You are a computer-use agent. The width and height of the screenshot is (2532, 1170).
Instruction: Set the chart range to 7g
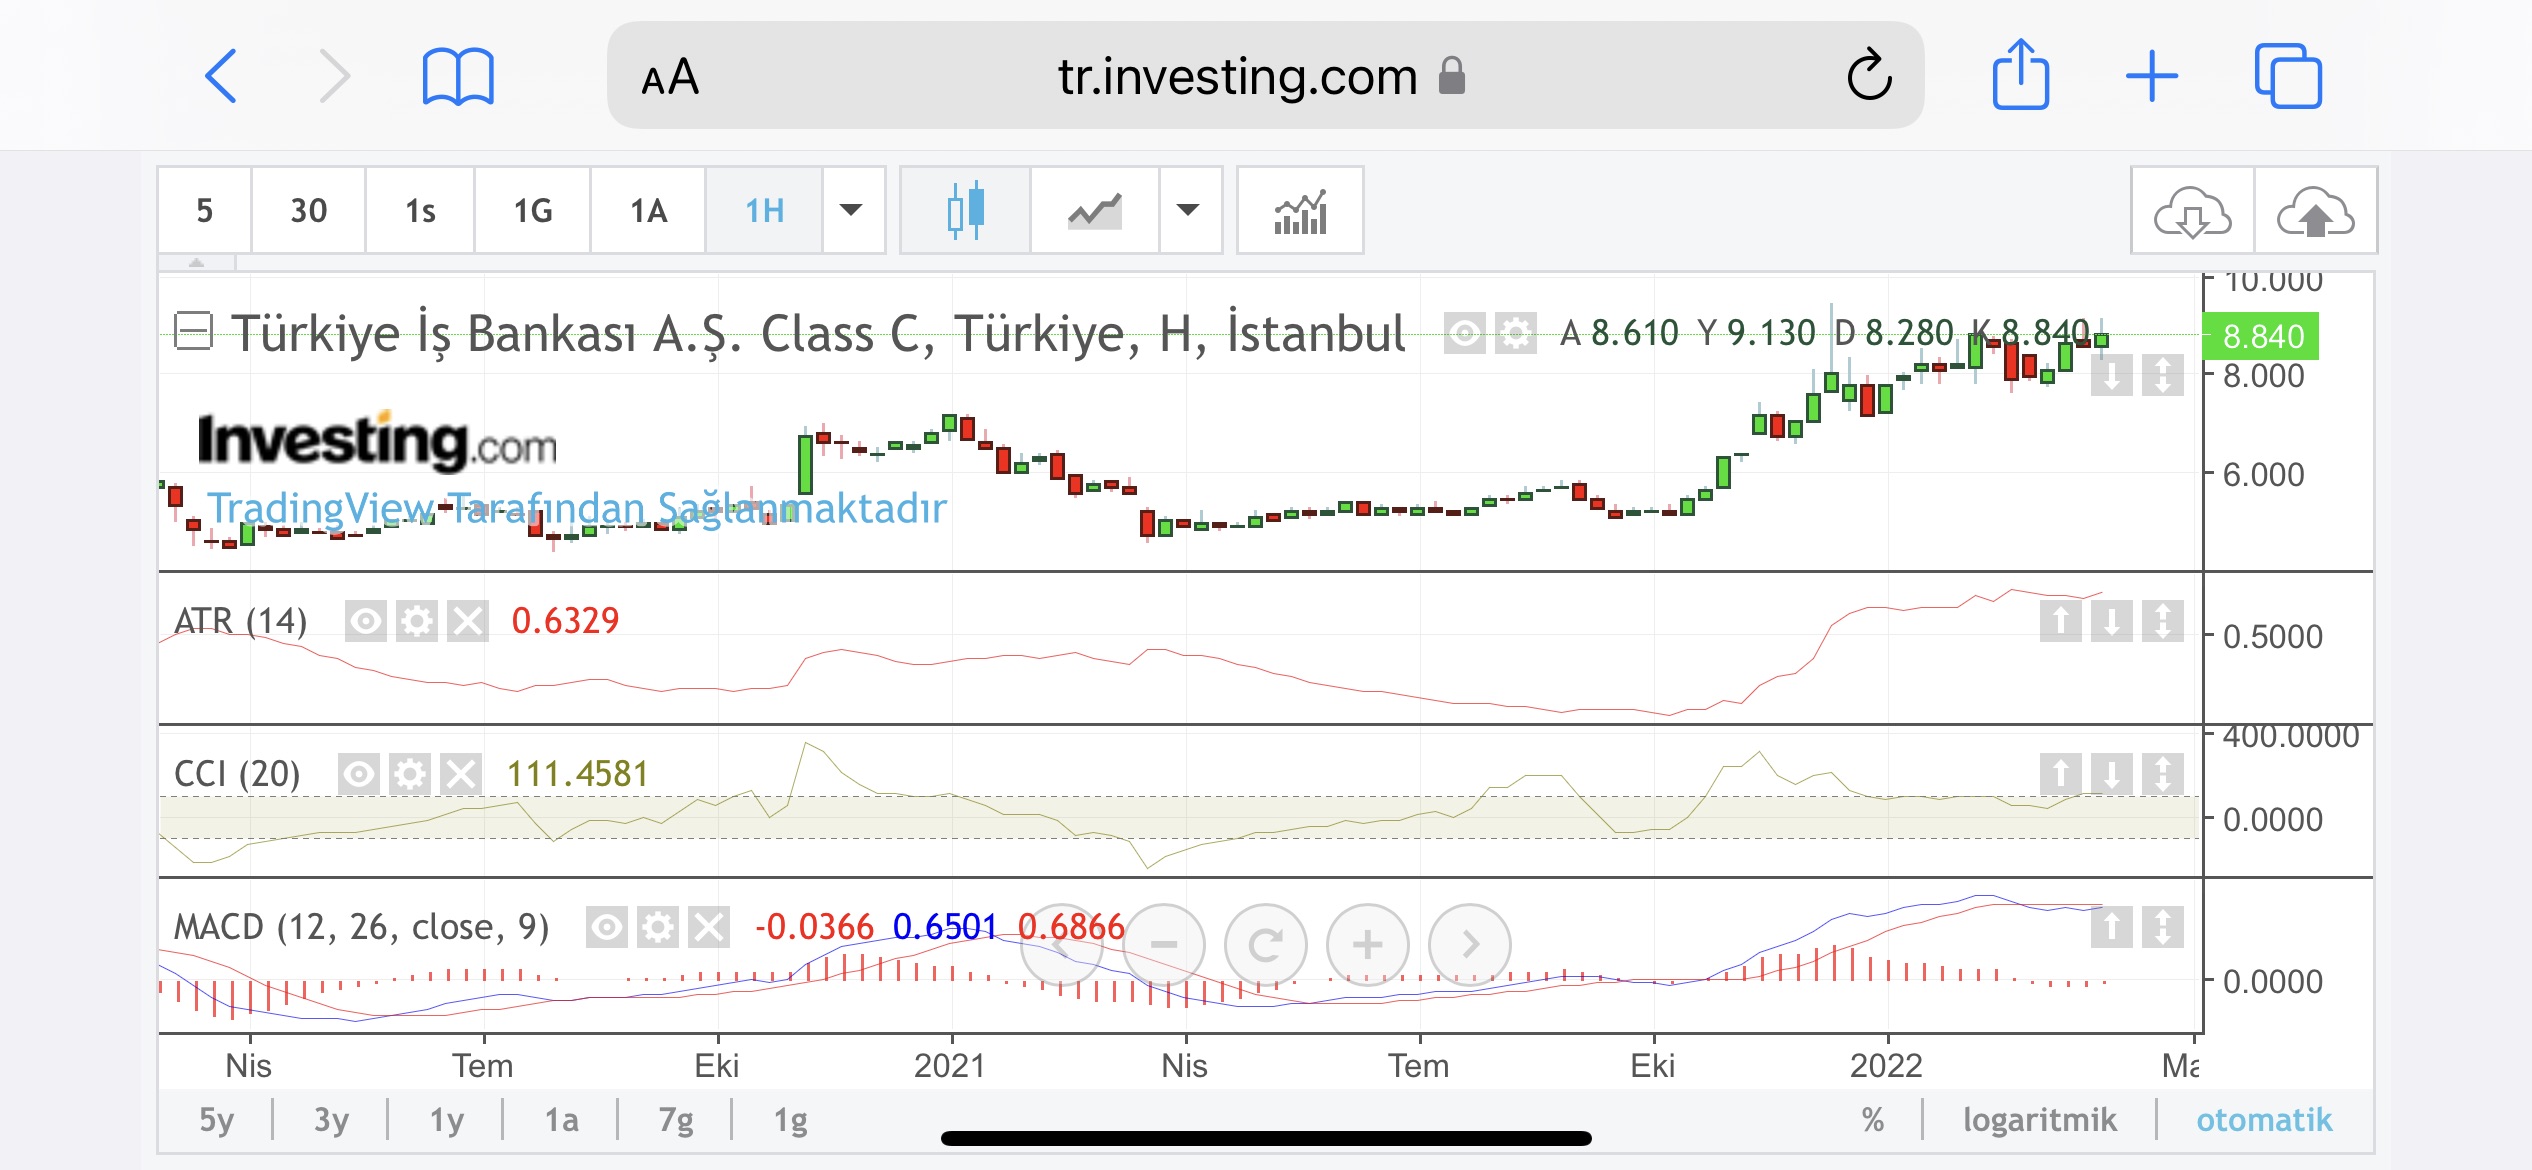pyautogui.click(x=677, y=1120)
